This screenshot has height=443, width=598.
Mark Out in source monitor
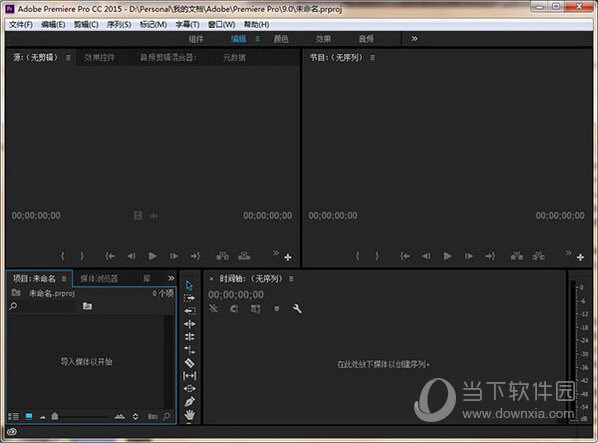82,256
